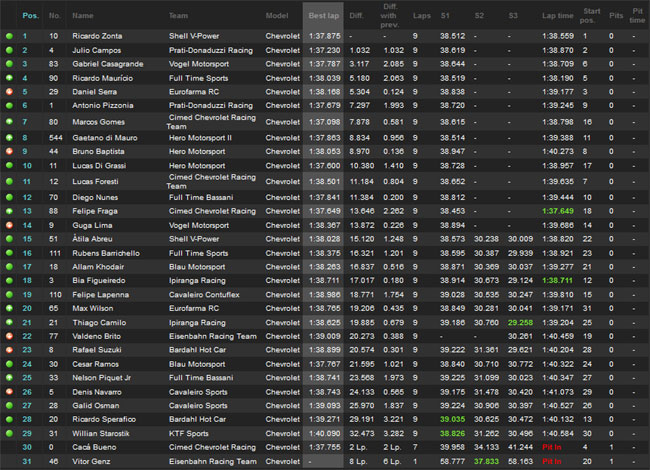
Task: Sort by the Diff. column header
Action: coord(356,16)
